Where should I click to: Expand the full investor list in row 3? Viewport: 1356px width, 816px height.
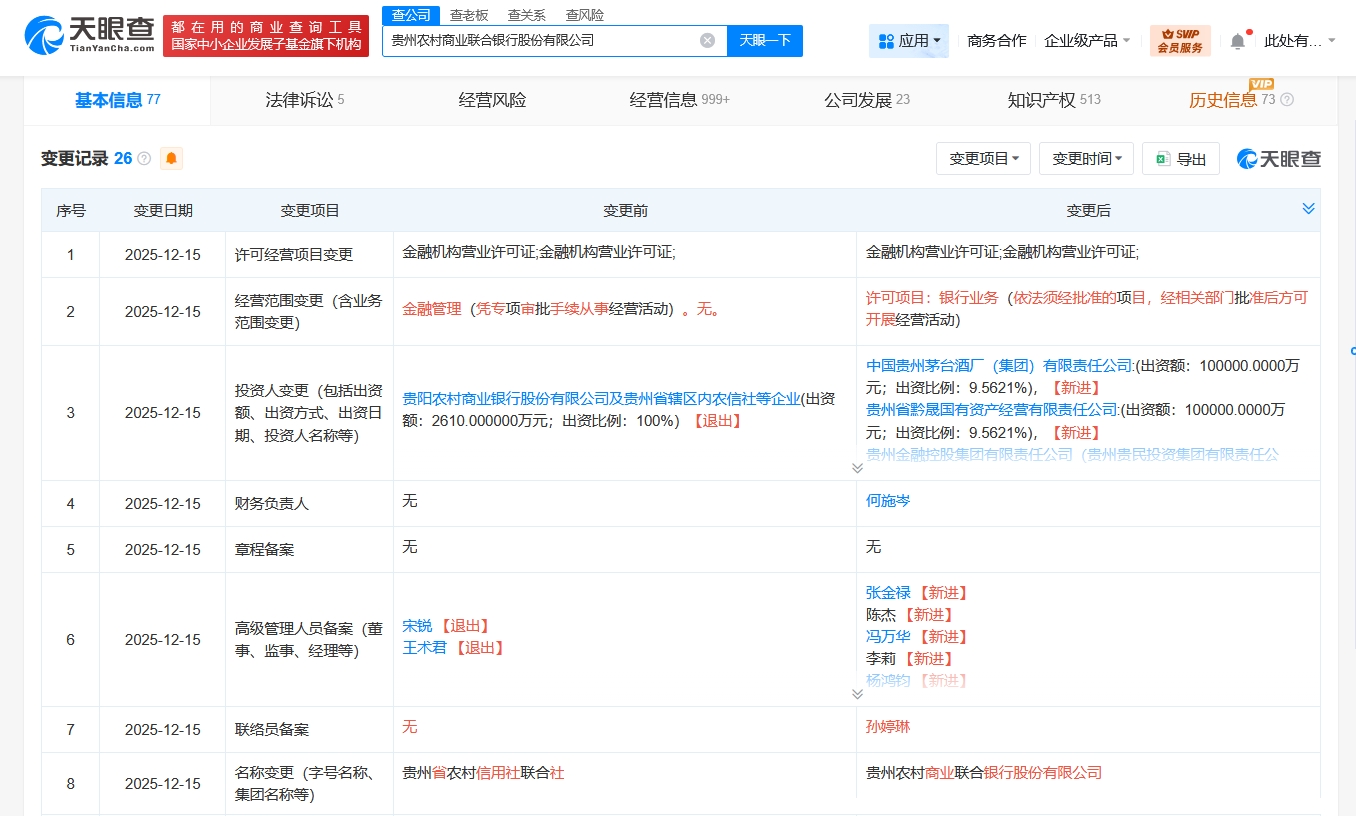click(857, 468)
